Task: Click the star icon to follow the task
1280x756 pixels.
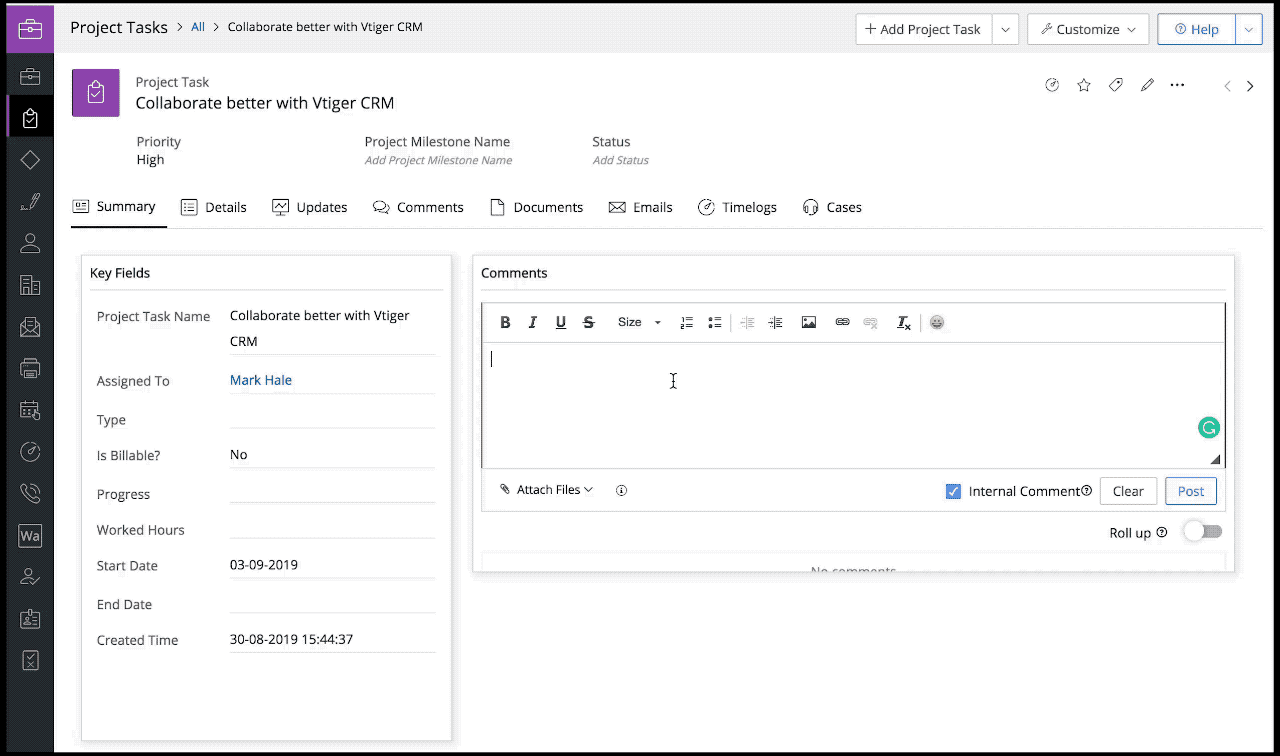Action: click(1084, 85)
